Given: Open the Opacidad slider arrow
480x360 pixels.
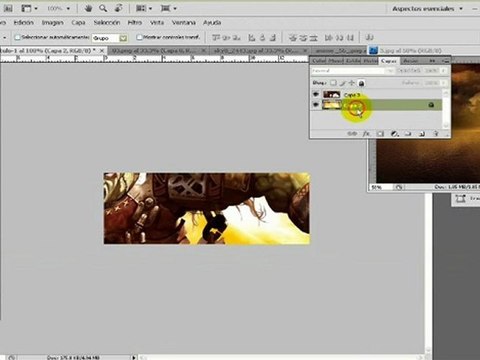Looking at the screenshot, I should [x=443, y=71].
